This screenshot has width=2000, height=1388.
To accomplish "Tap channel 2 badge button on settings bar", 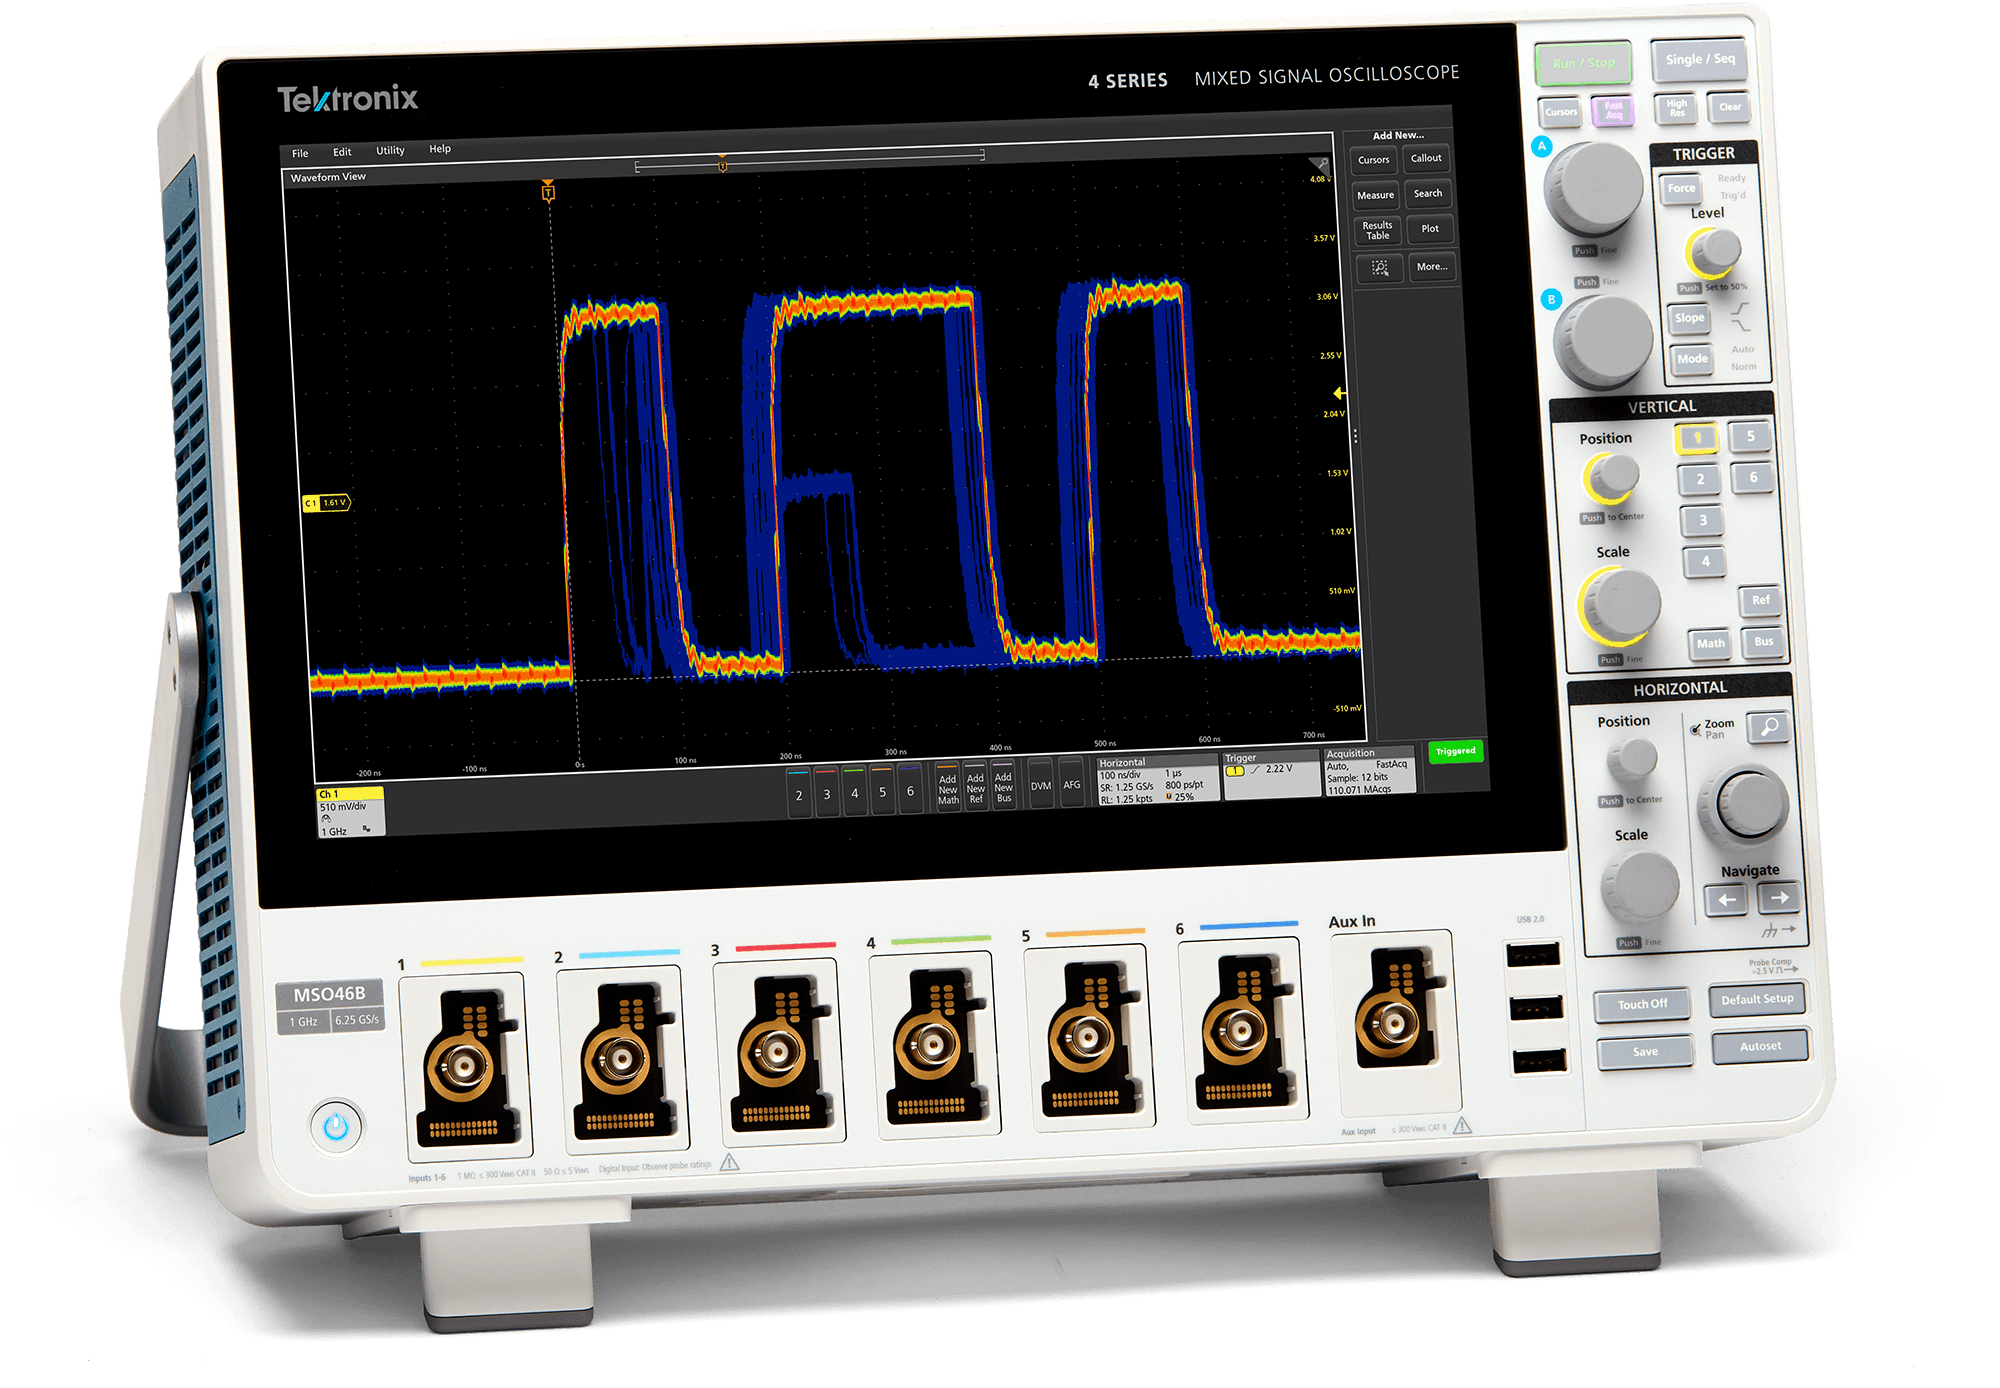I will pos(798,793).
